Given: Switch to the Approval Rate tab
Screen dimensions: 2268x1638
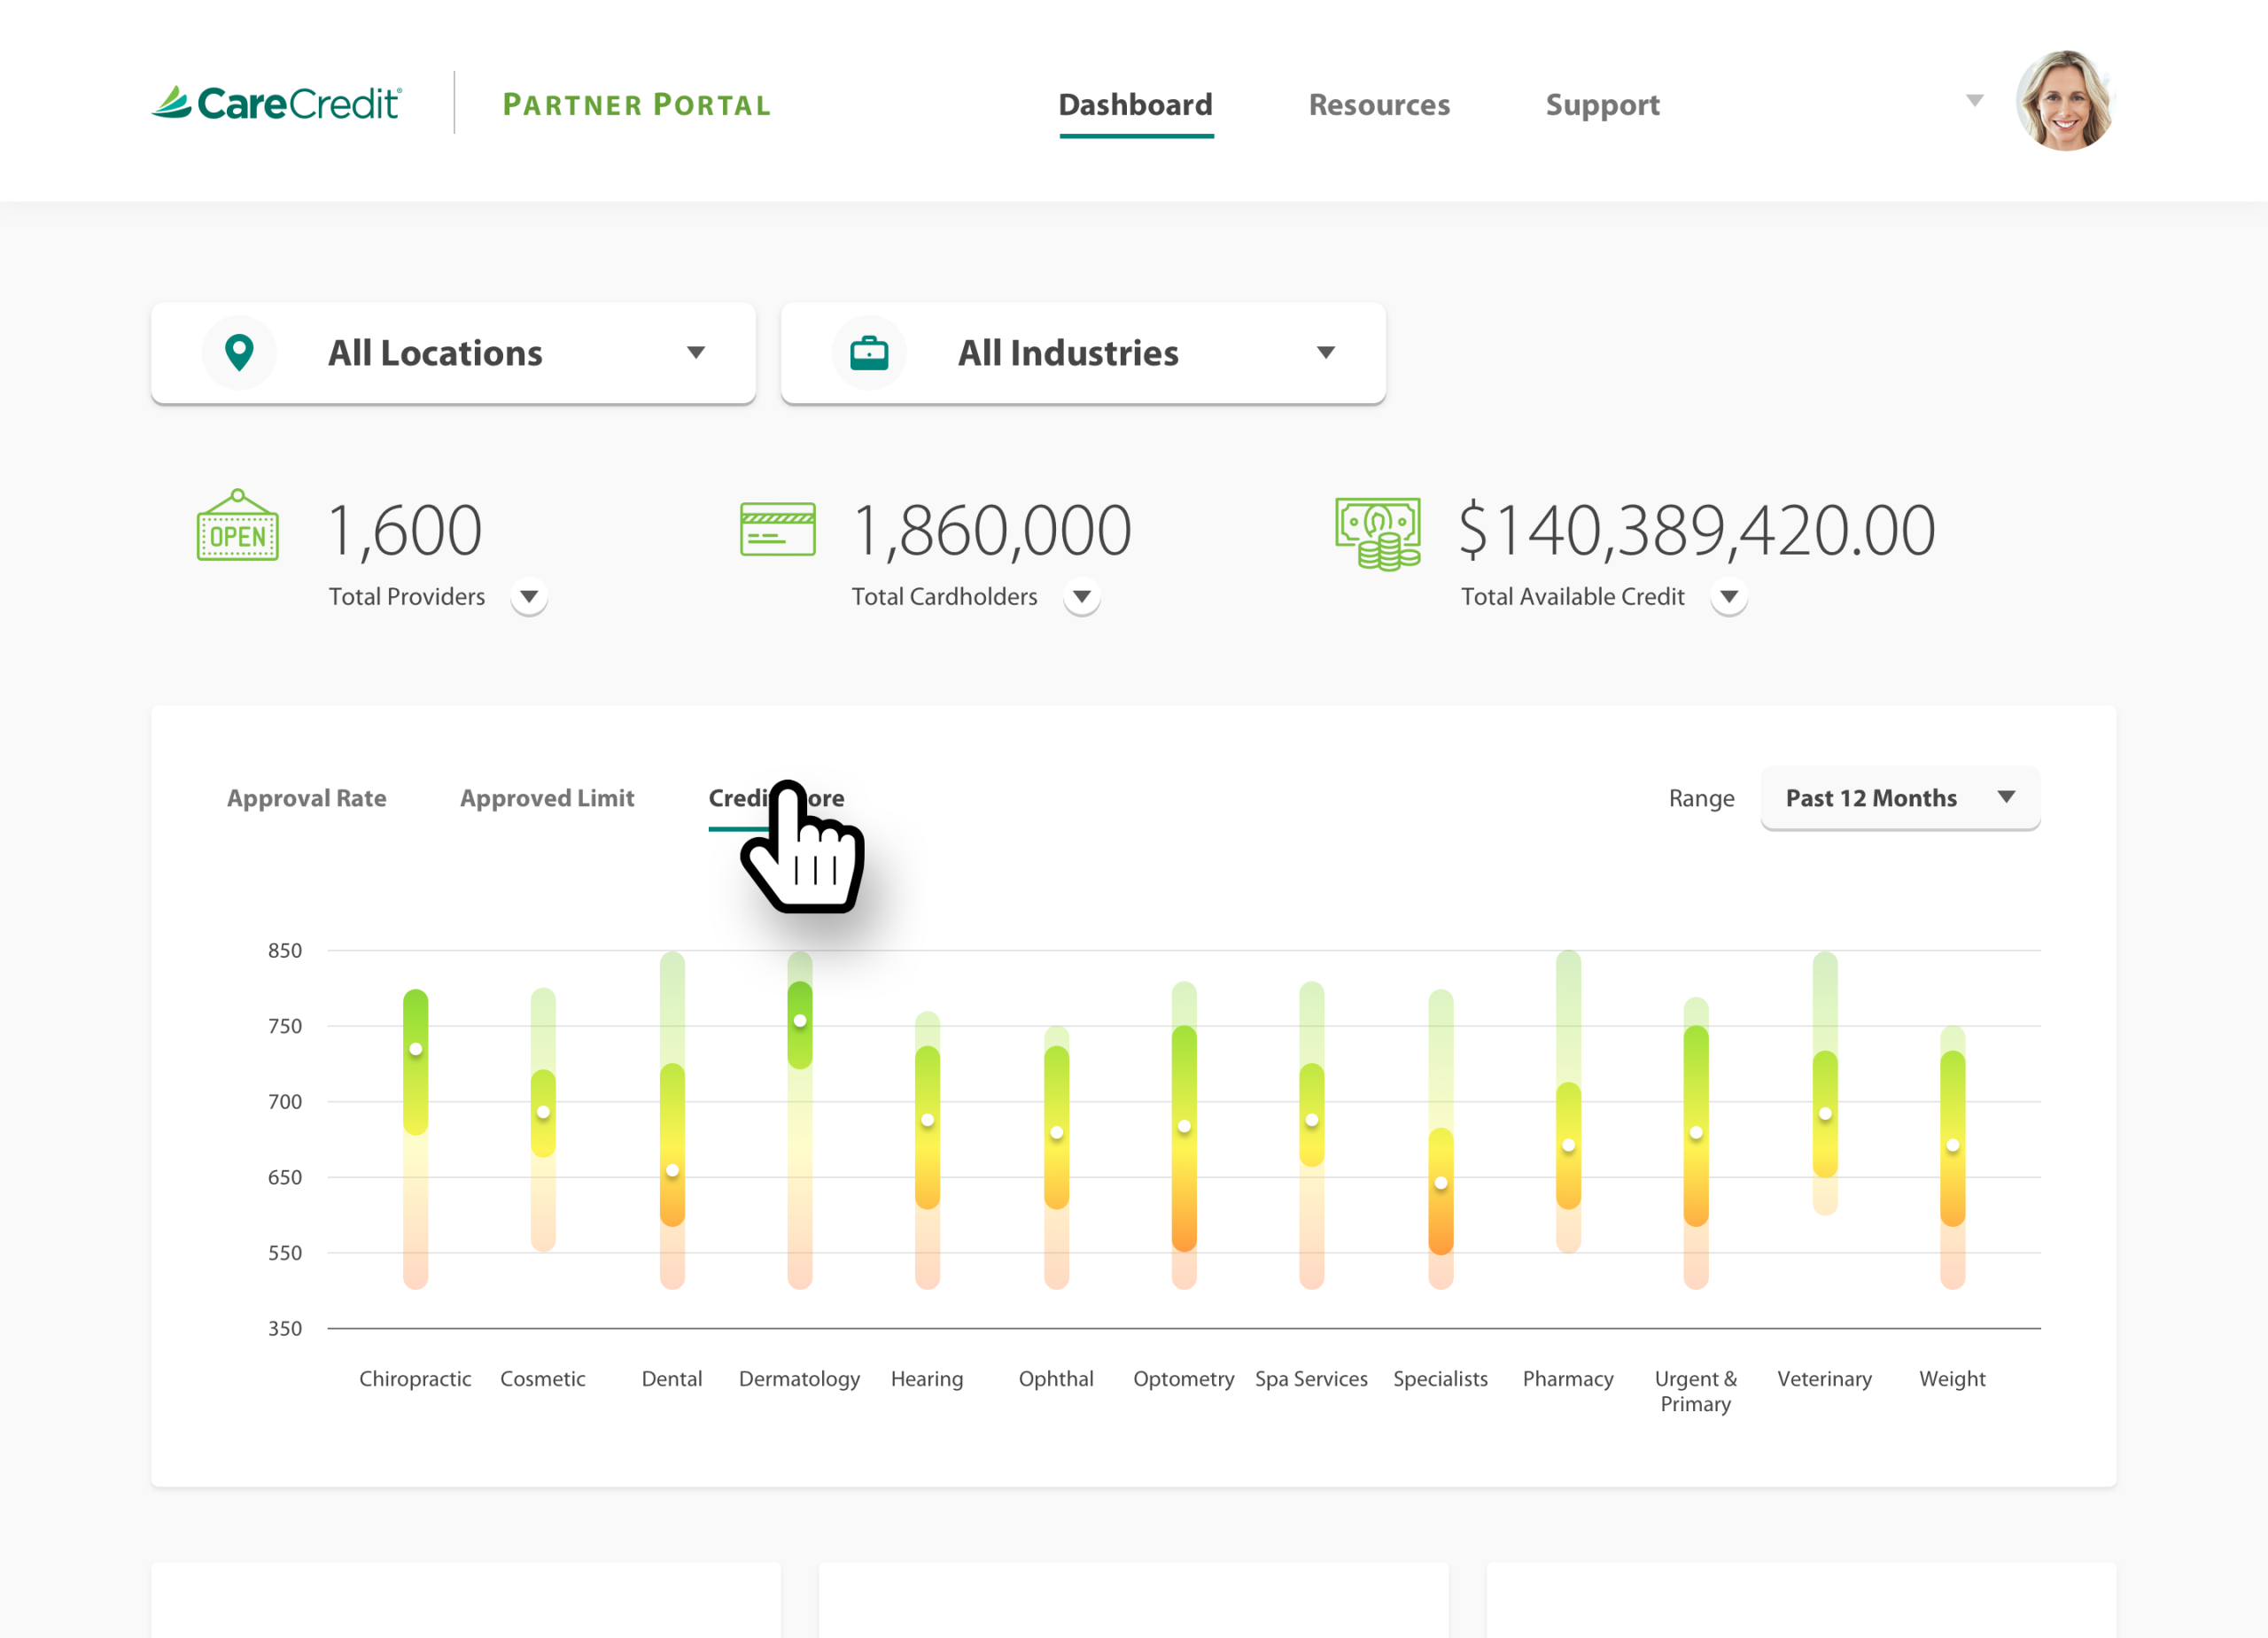Looking at the screenshot, I should pyautogui.click(x=306, y=798).
